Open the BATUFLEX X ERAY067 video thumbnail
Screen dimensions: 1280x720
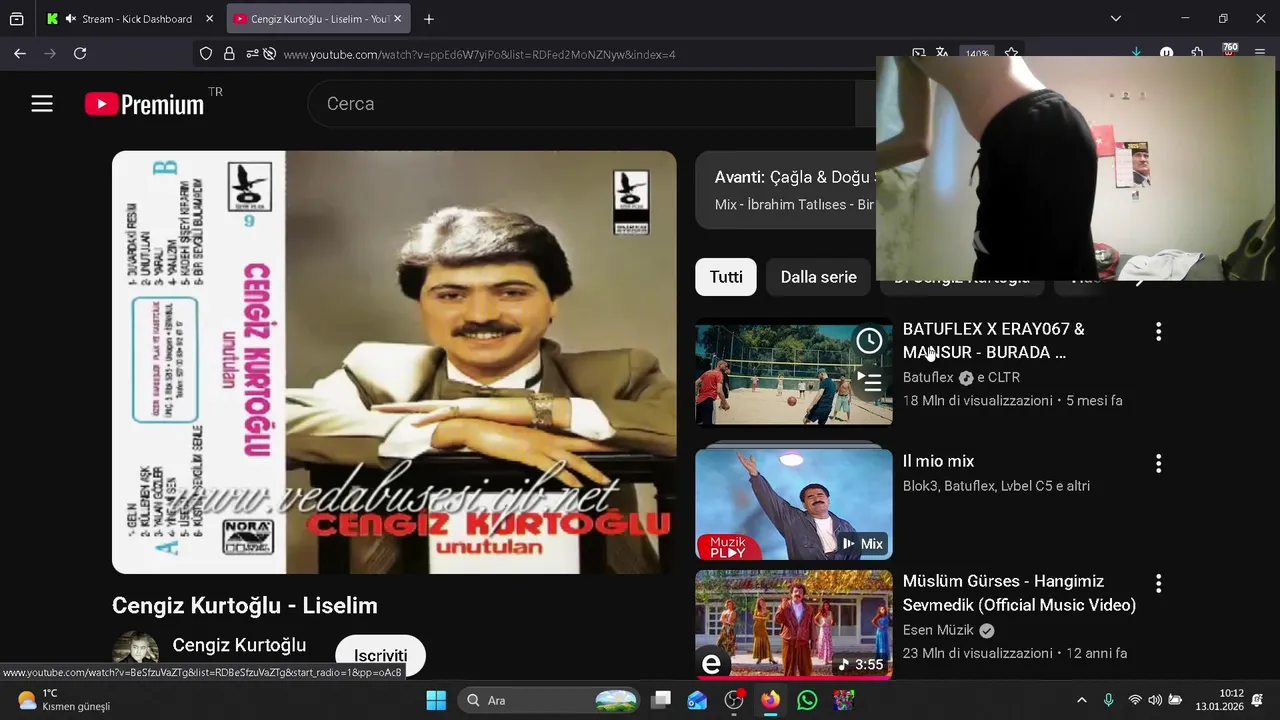pos(794,373)
